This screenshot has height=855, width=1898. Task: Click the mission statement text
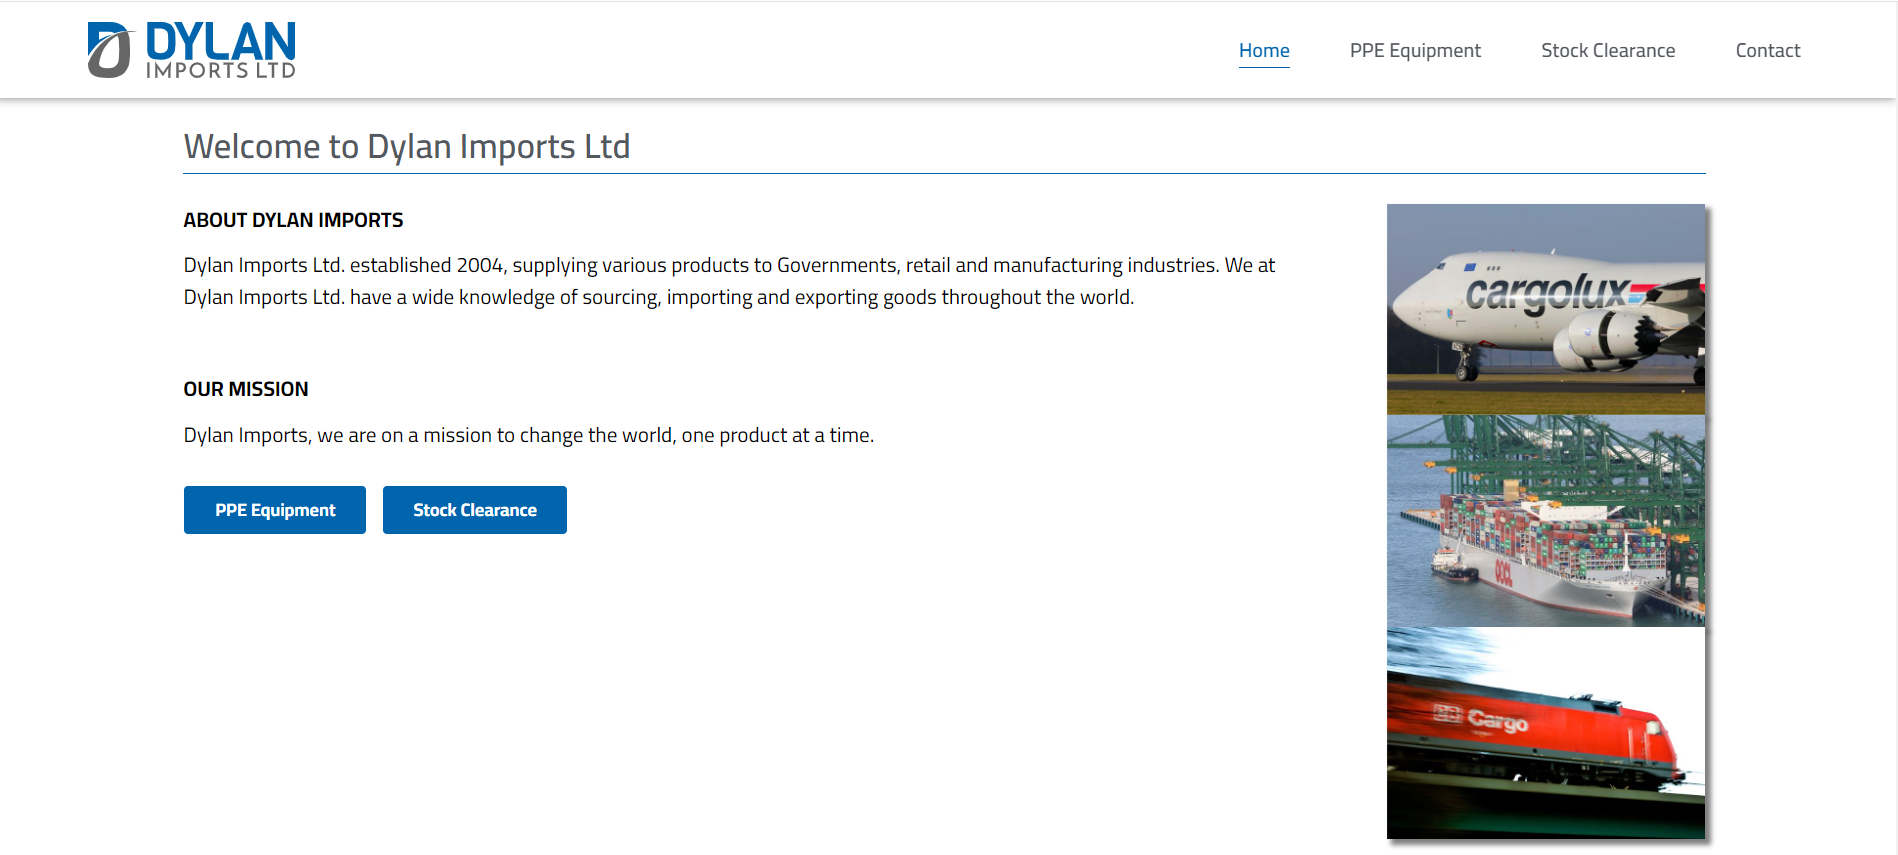point(528,435)
